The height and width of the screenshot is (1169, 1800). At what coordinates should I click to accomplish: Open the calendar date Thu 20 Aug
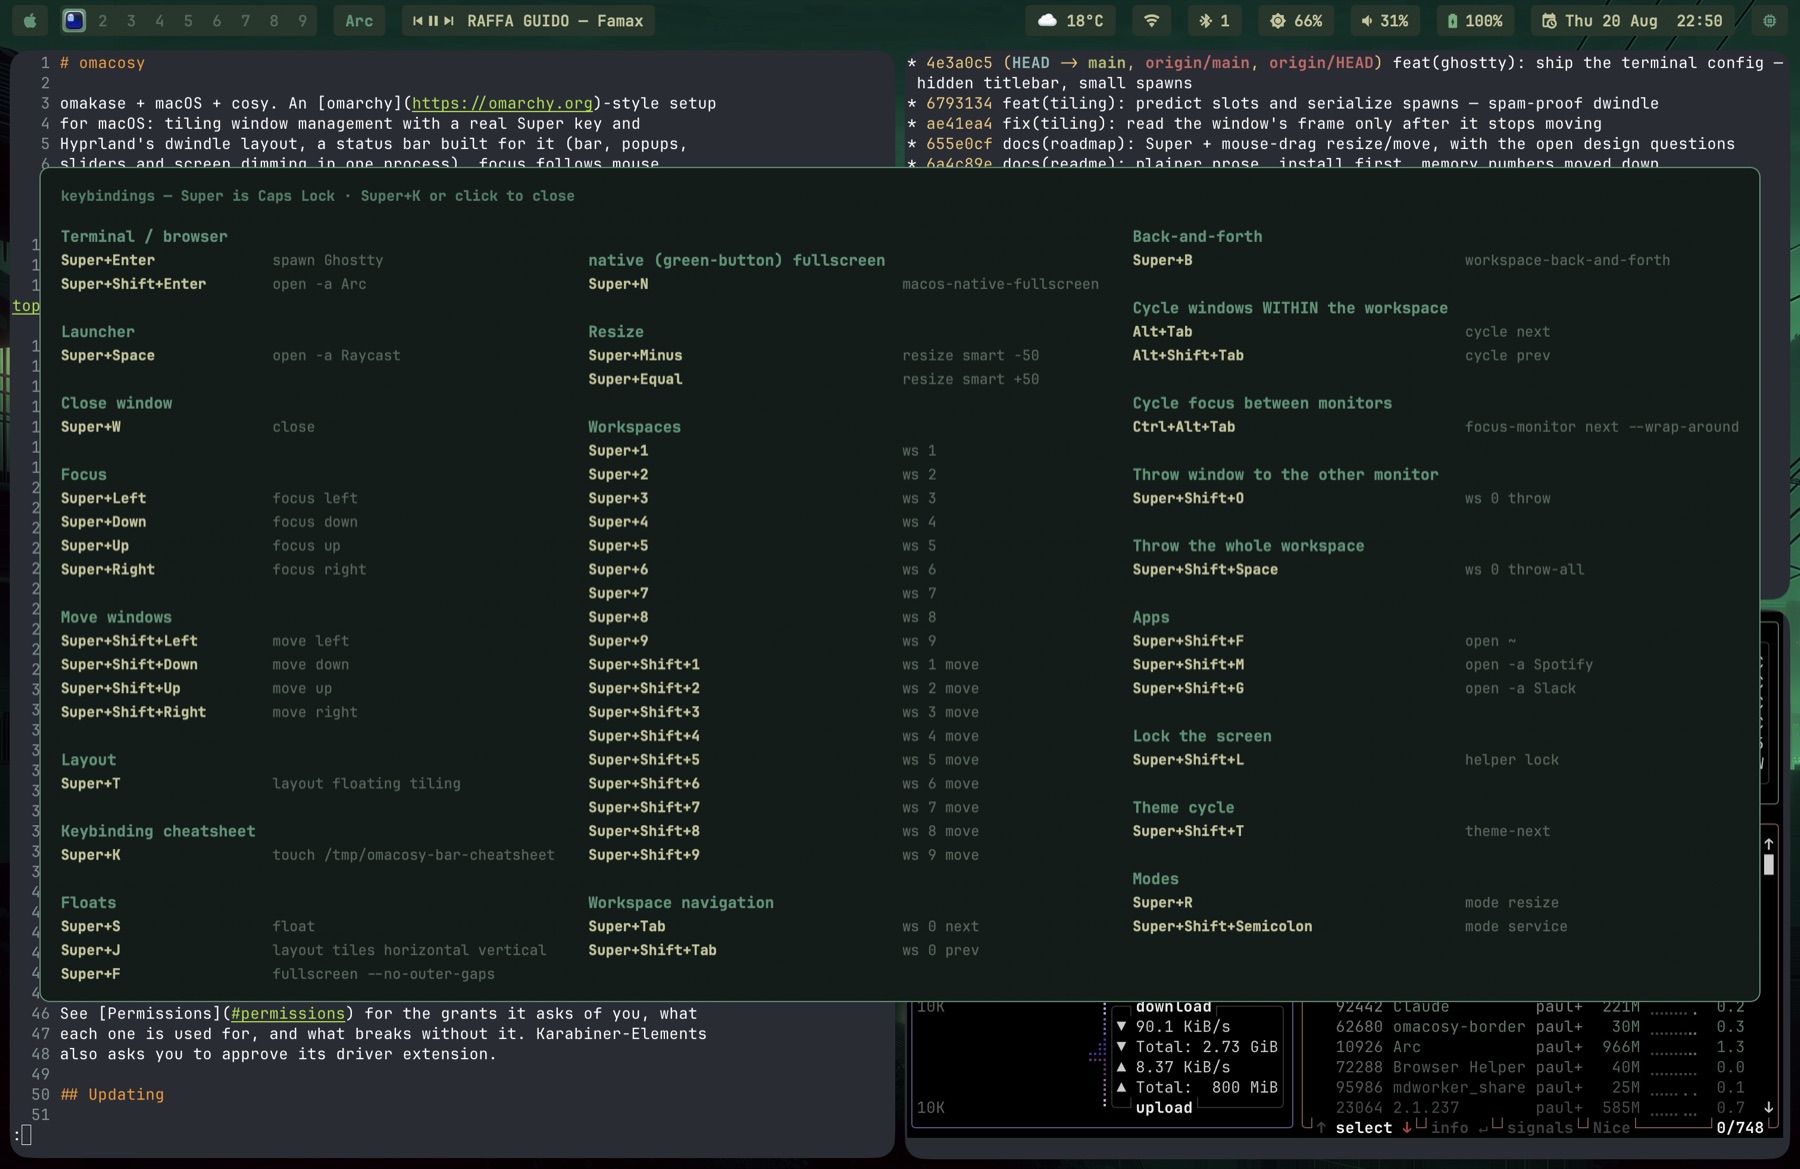click(x=1632, y=20)
